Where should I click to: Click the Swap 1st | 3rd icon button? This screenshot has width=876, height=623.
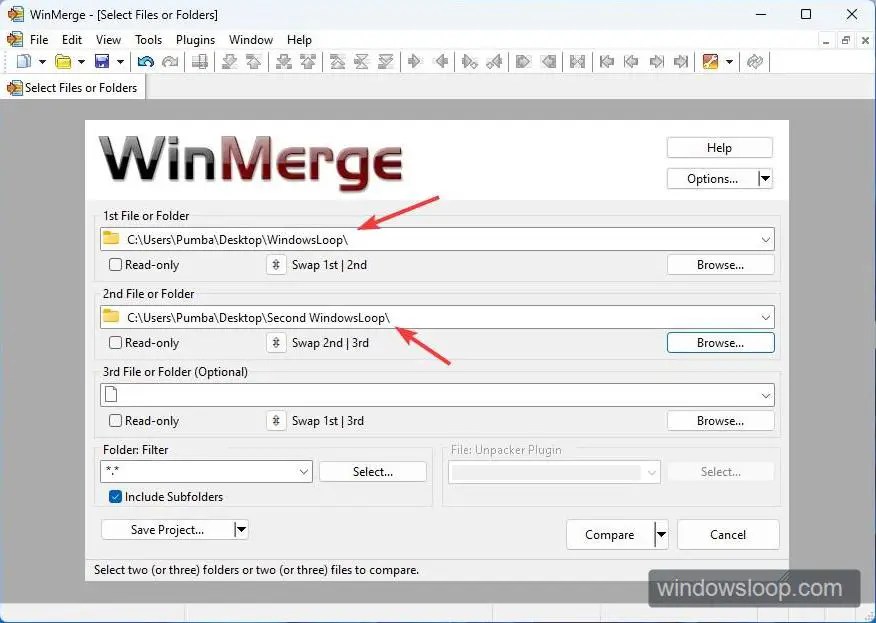coord(276,421)
